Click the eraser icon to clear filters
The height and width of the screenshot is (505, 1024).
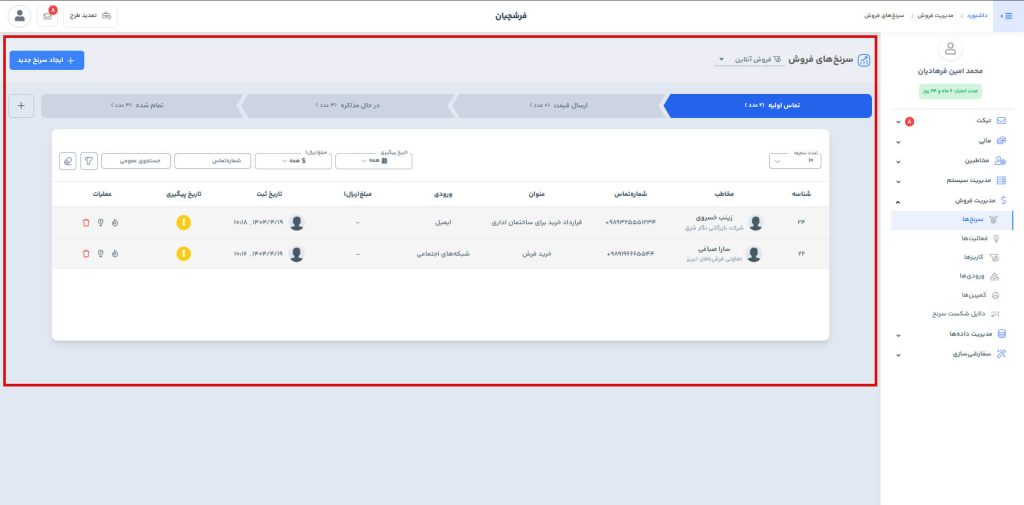tap(68, 160)
